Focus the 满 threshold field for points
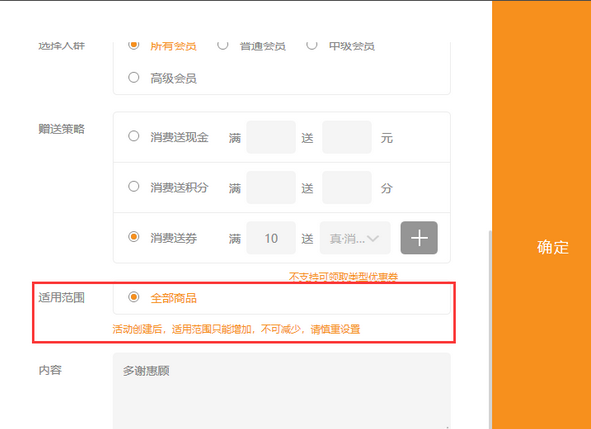The image size is (591, 429). click(x=271, y=187)
